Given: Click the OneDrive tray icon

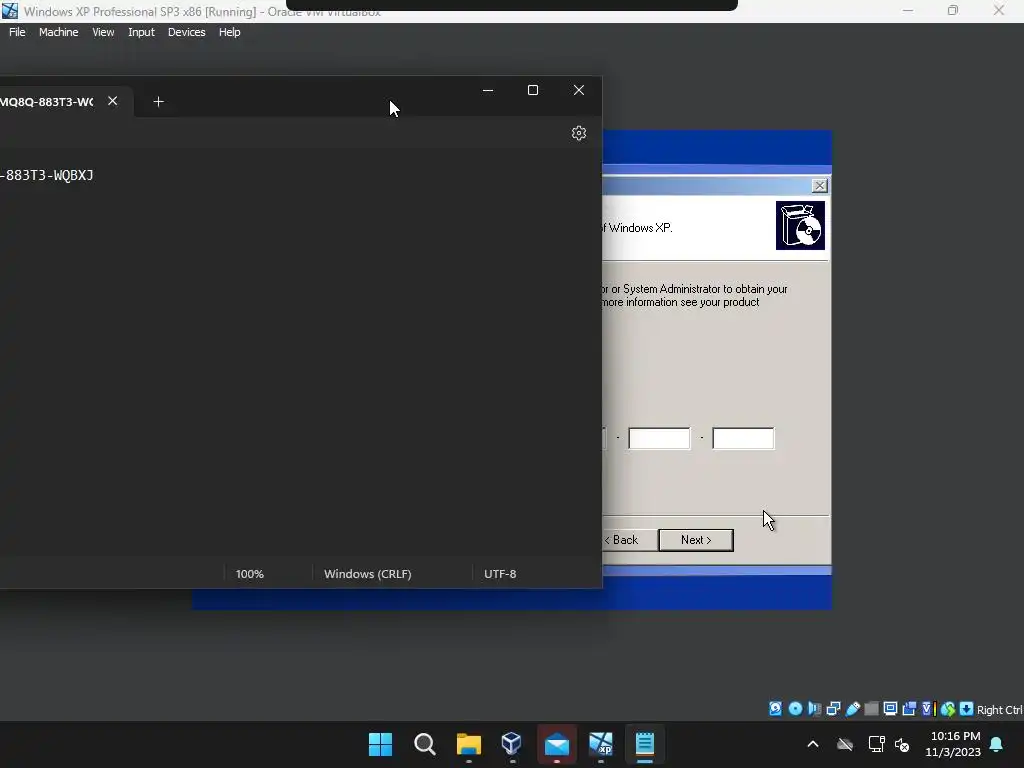Looking at the screenshot, I should pos(845,744).
